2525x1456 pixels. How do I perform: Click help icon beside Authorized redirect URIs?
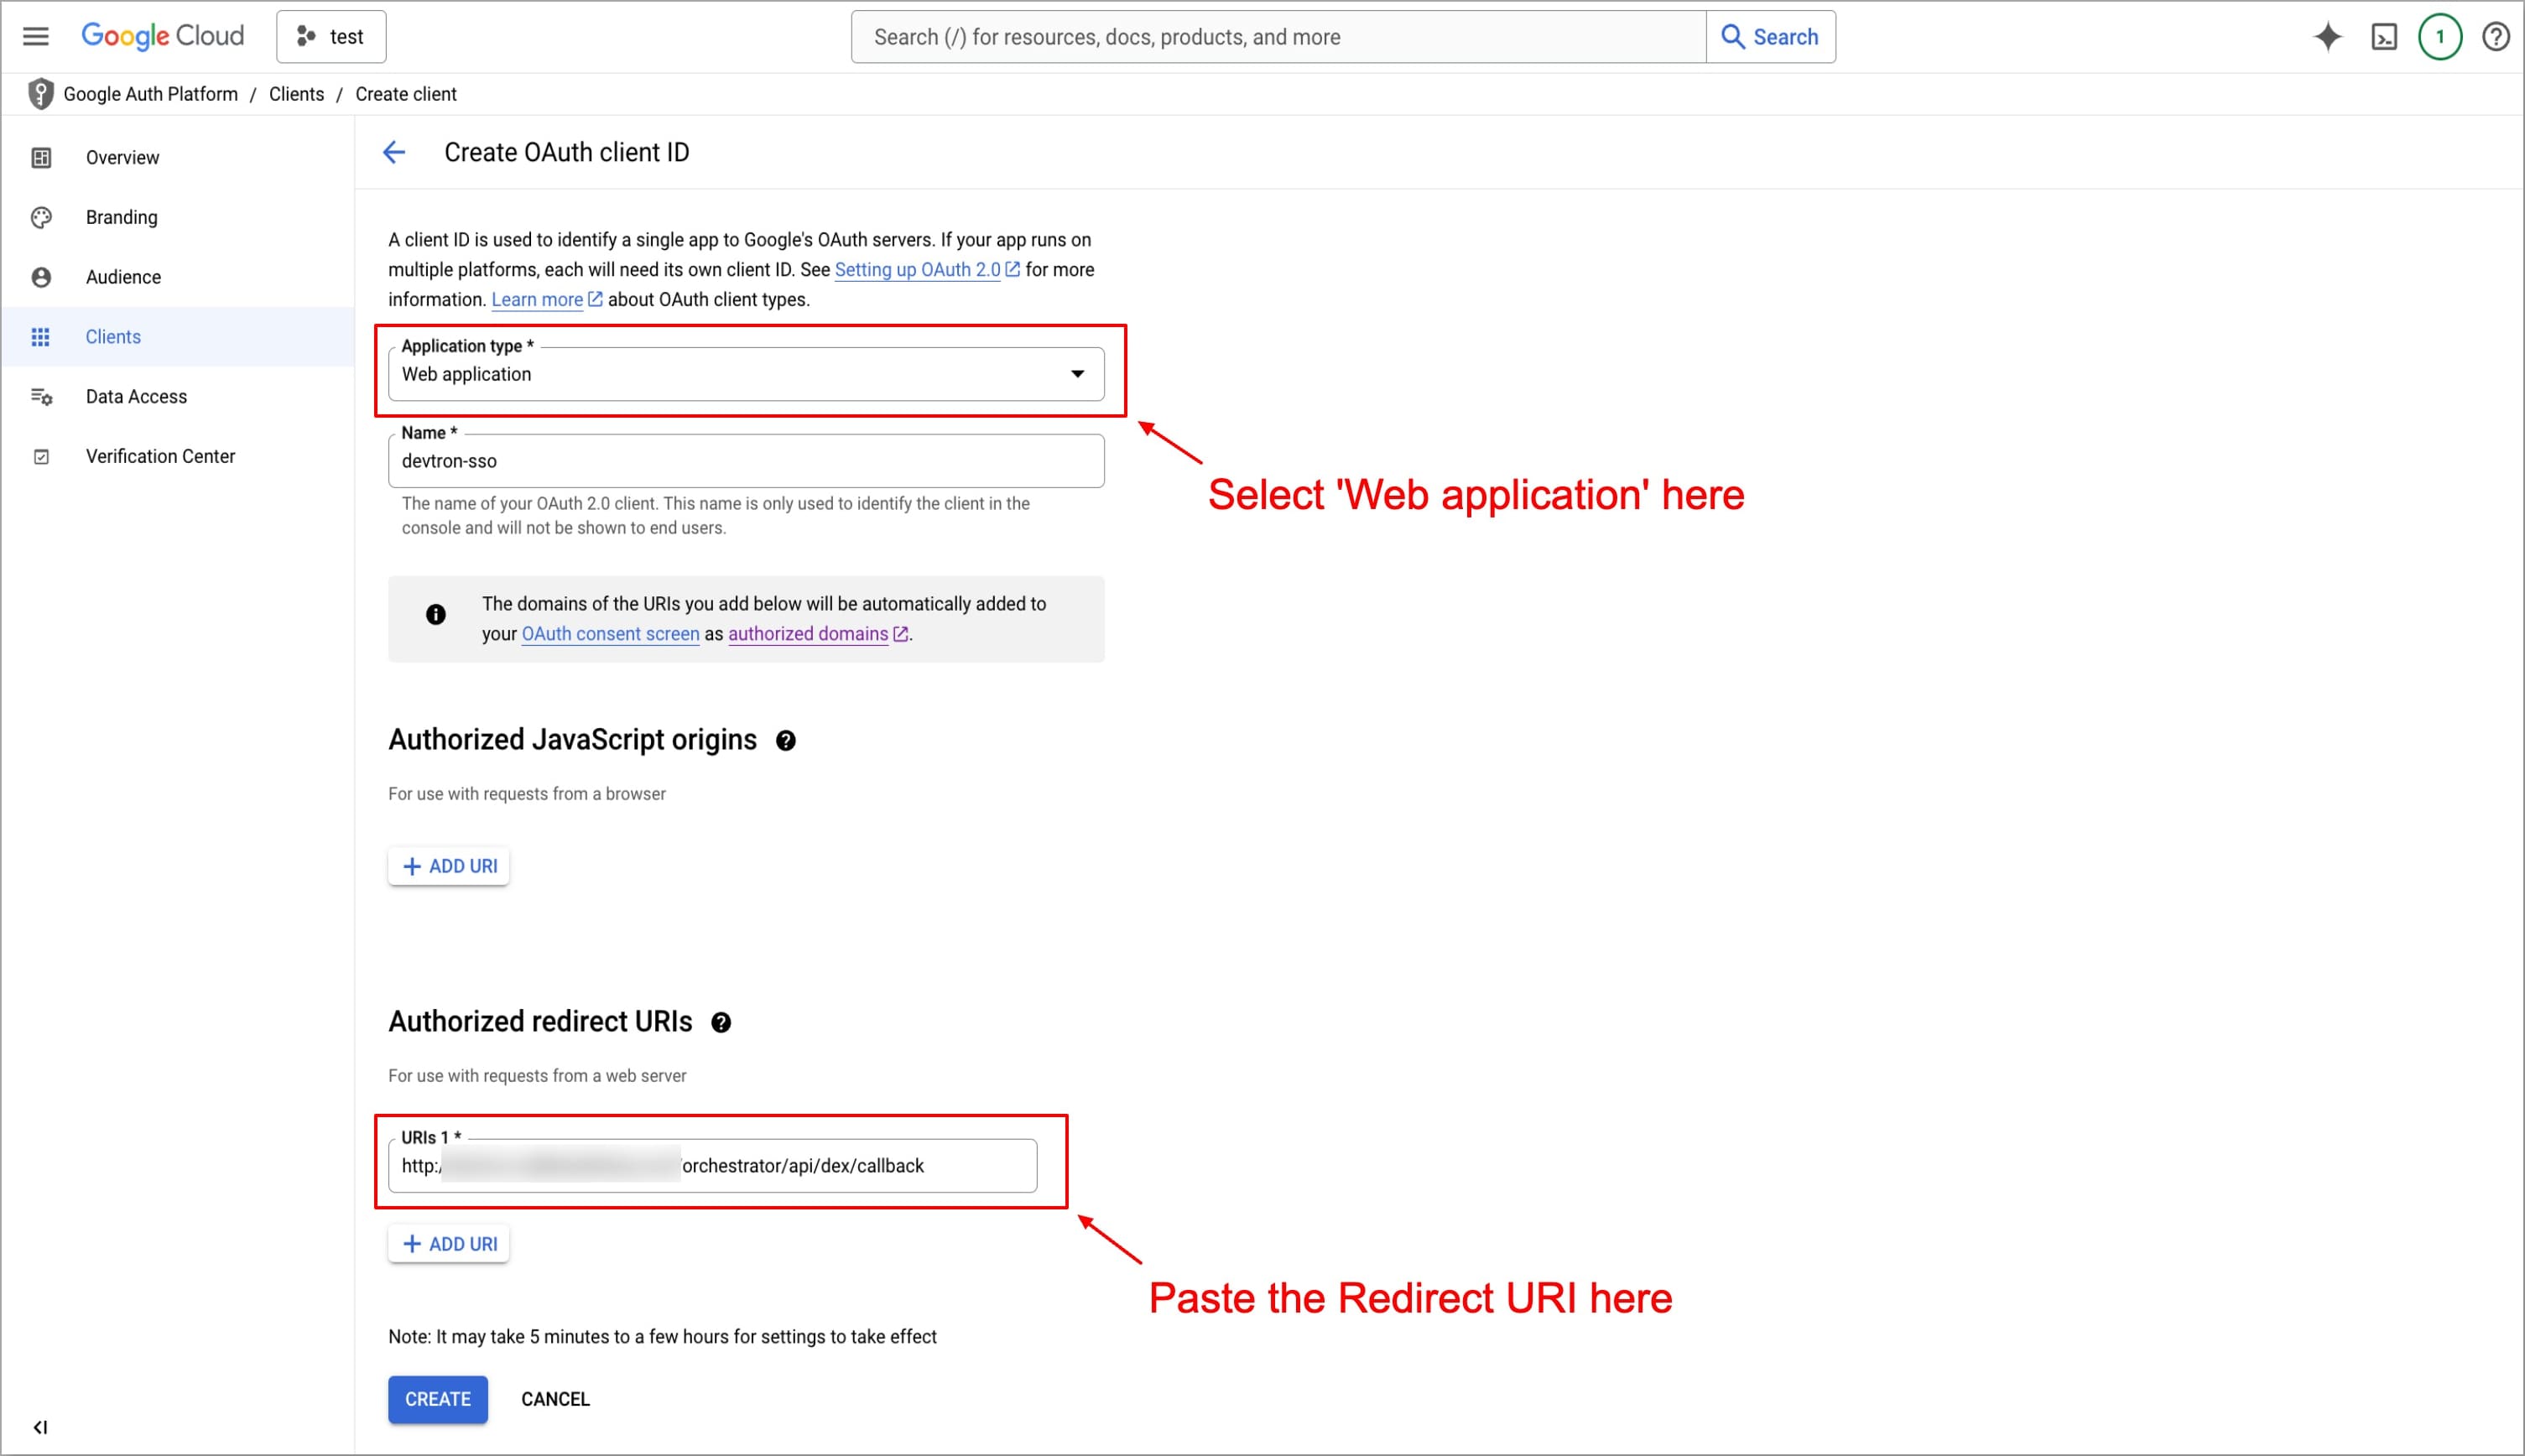click(721, 1023)
